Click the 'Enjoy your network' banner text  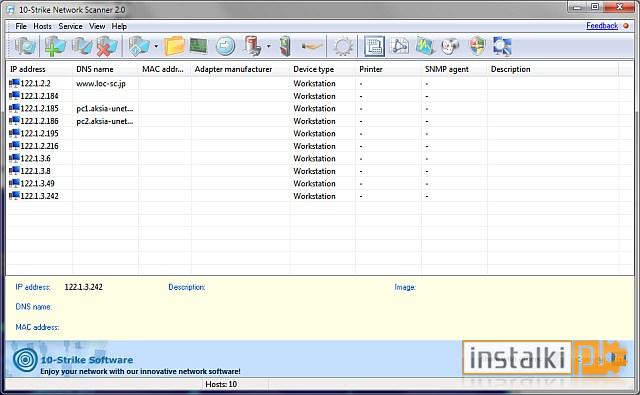[x=140, y=371]
